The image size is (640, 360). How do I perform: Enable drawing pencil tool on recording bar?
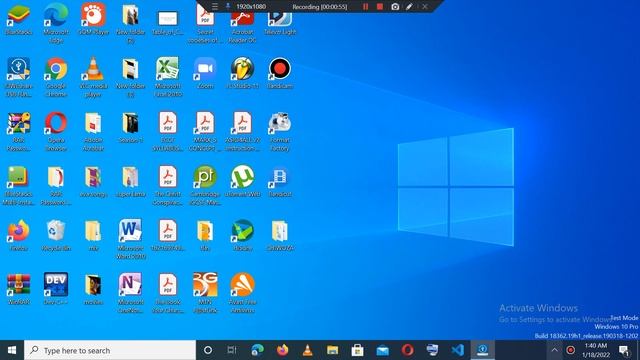tap(409, 7)
